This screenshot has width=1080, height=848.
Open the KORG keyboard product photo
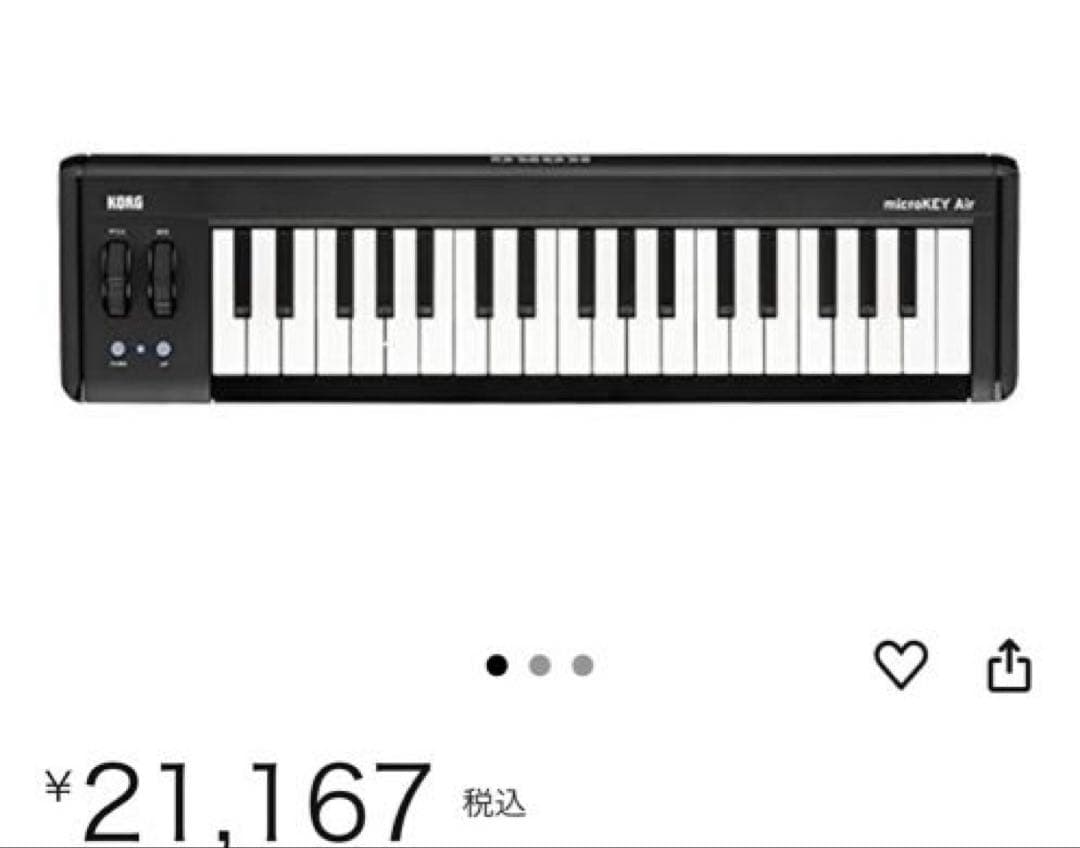tap(539, 278)
